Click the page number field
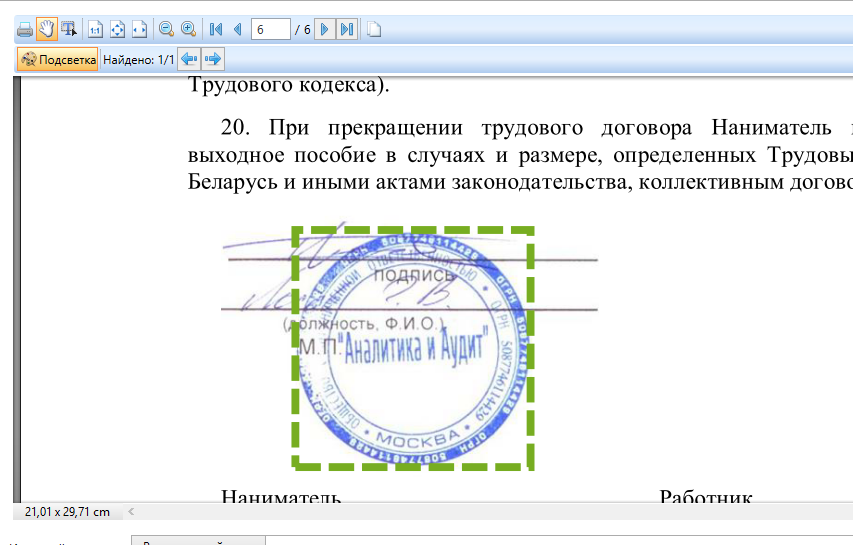This screenshot has height=545, width=853. [x=270, y=29]
